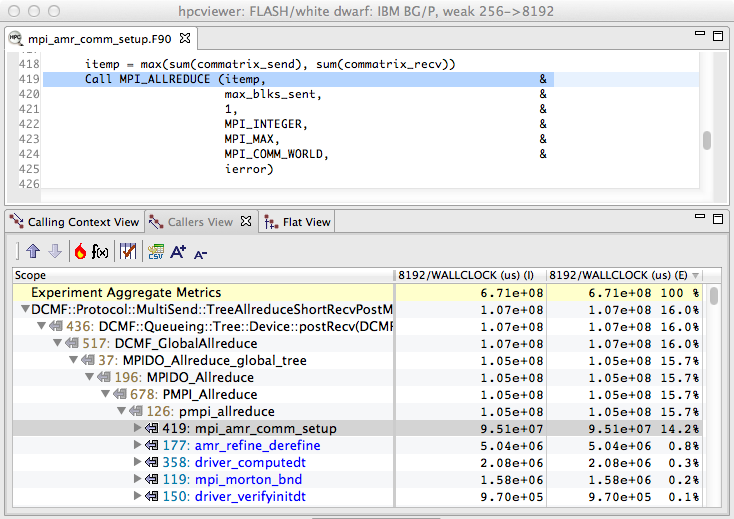The image size is (734, 519).
Task: Open the f(x) derived metric tool
Action: point(100,253)
